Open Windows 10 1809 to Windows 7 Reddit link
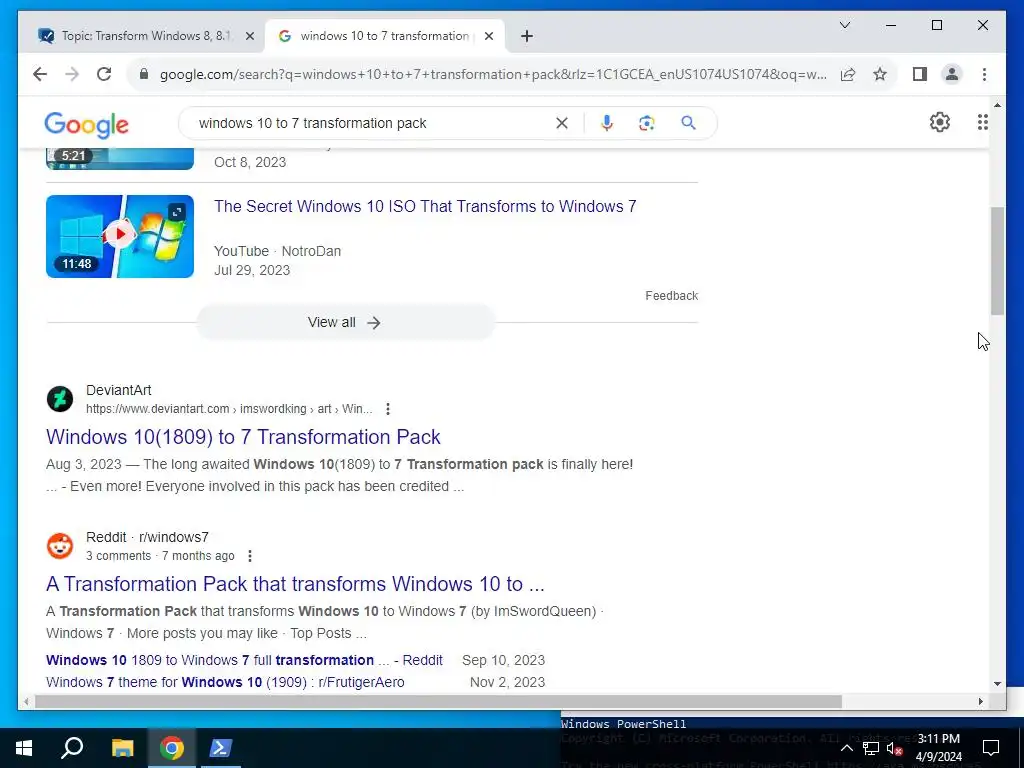Image resolution: width=1024 pixels, height=768 pixels. (244, 660)
